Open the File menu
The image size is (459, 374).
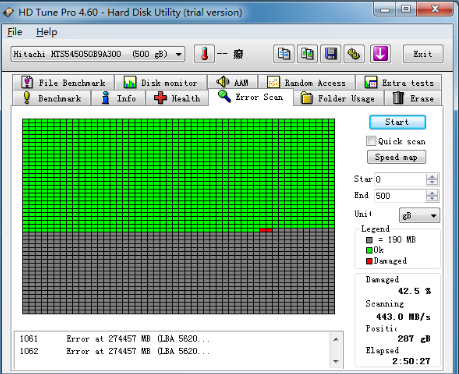[15, 32]
